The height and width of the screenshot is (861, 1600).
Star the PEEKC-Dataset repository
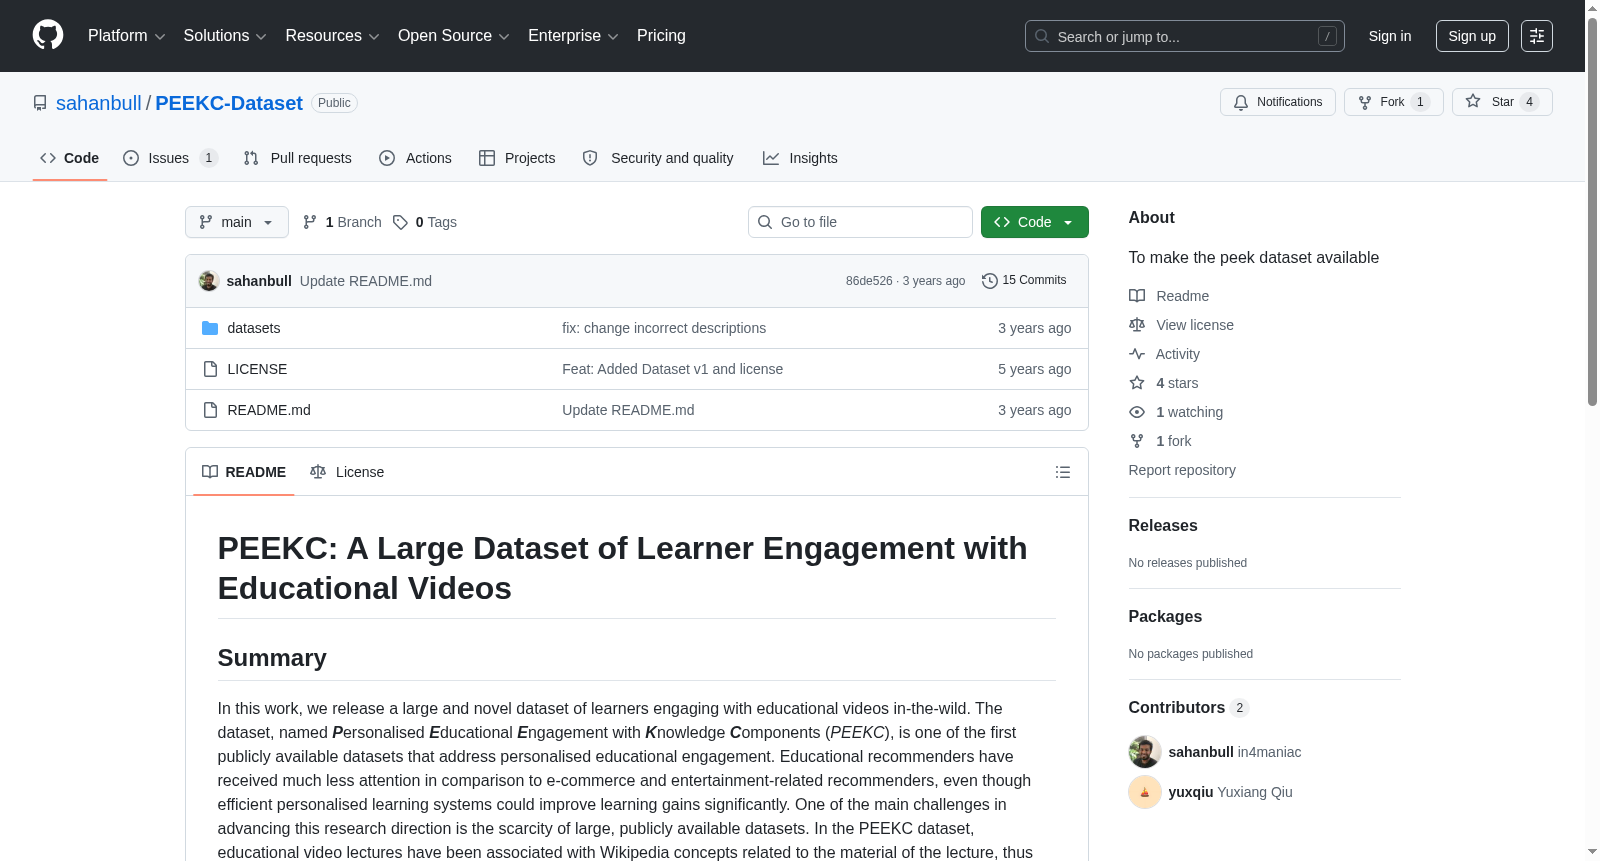pyautogui.click(x=1502, y=102)
